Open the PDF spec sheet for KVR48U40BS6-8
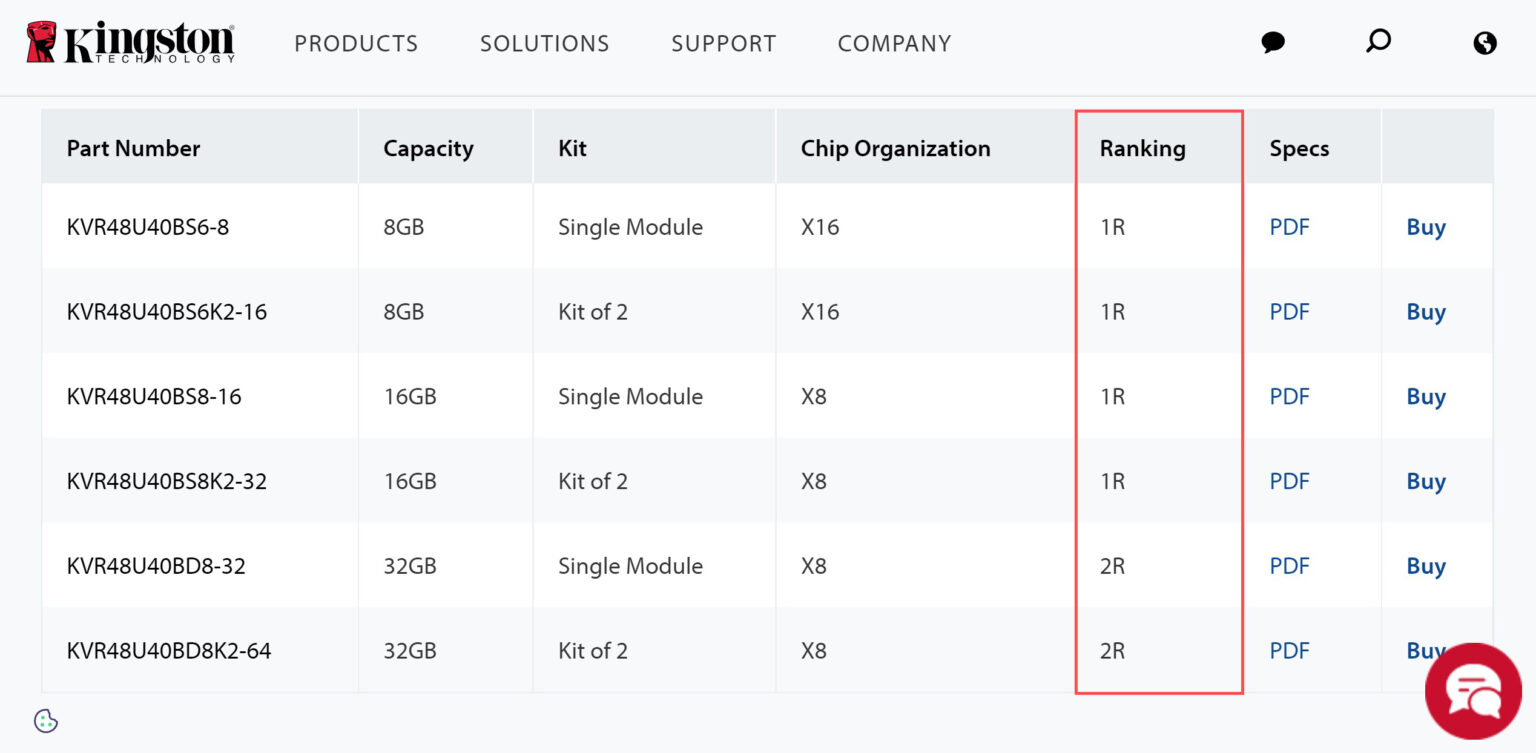 click(1289, 227)
